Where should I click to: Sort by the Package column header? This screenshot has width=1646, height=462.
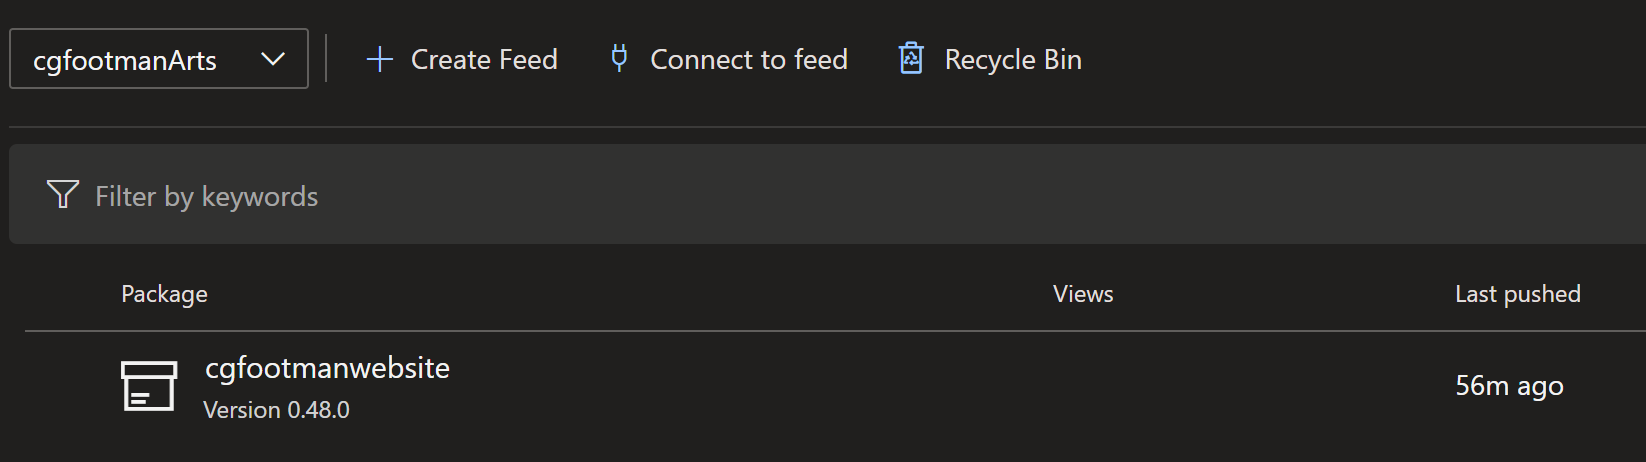[x=164, y=294]
